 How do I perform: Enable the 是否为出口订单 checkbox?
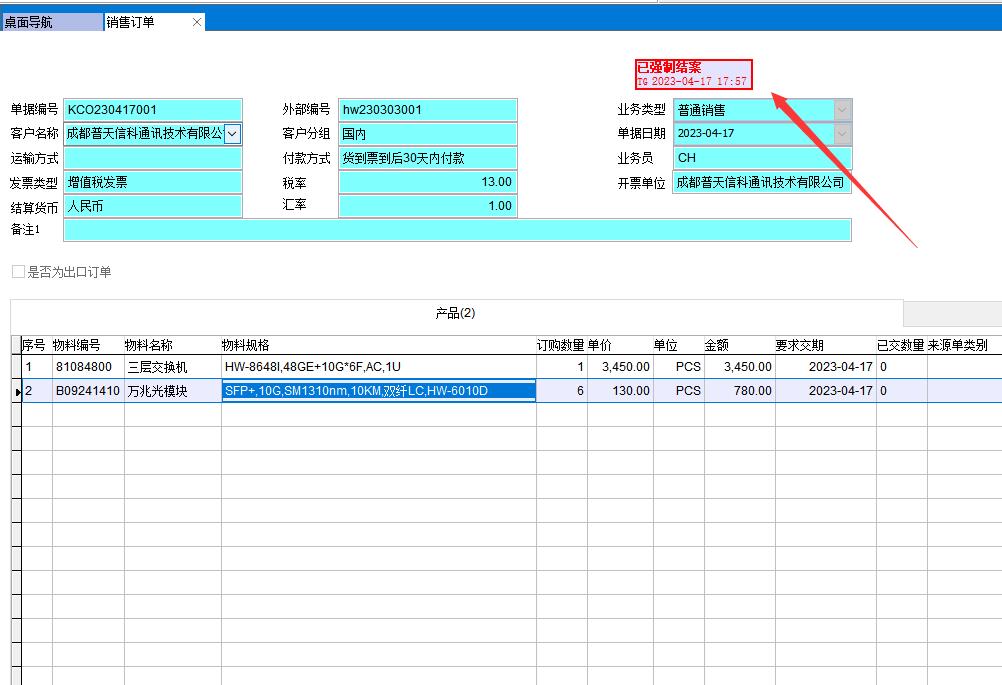point(17,272)
